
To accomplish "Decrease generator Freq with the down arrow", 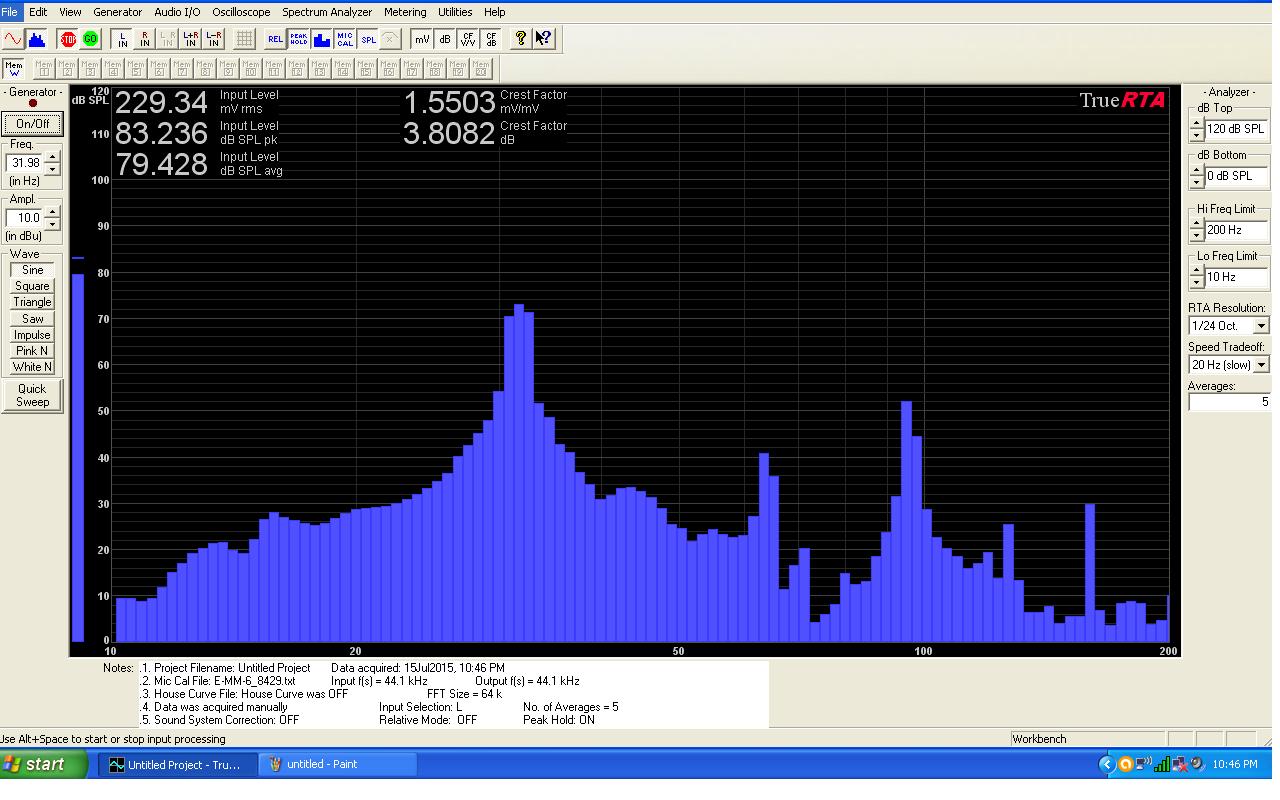I will (53, 168).
